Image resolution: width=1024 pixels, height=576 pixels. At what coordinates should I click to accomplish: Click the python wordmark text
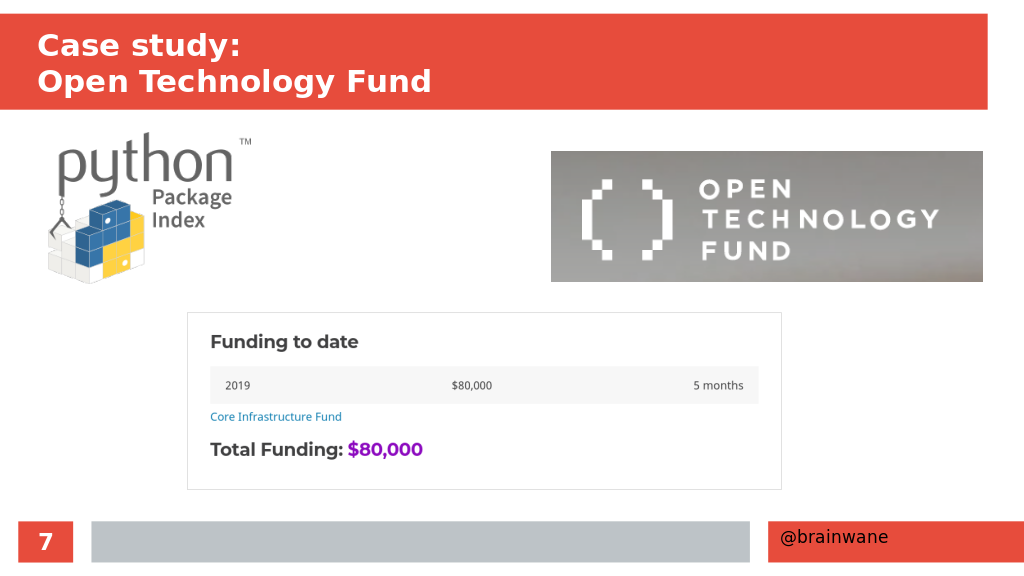[x=145, y=163]
